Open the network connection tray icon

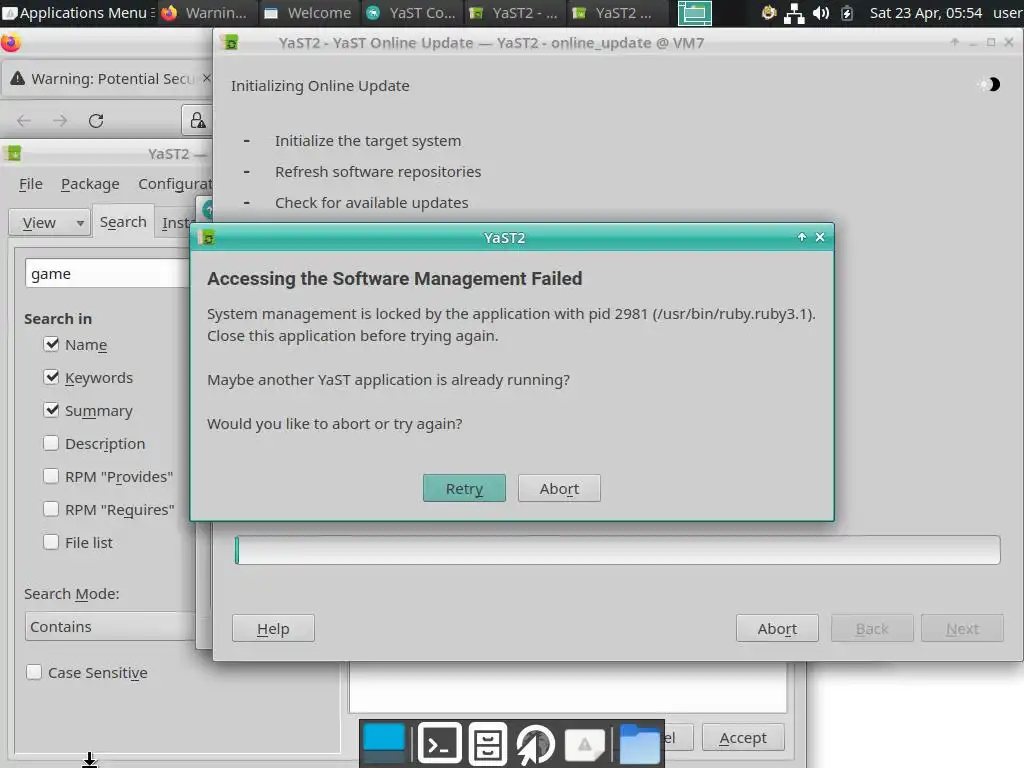tap(794, 12)
